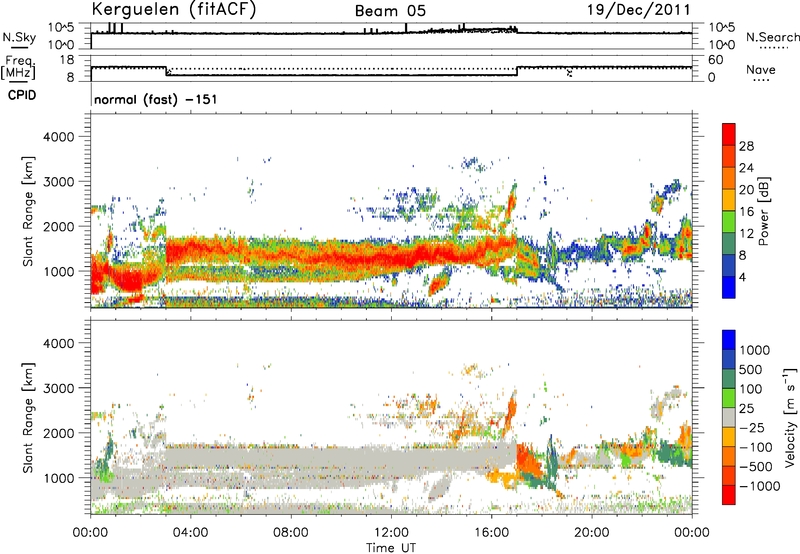The height and width of the screenshot is (554, 800).
Task: Click the 'Slant Range [km]' label of power panel
Action: [x=28, y=211]
